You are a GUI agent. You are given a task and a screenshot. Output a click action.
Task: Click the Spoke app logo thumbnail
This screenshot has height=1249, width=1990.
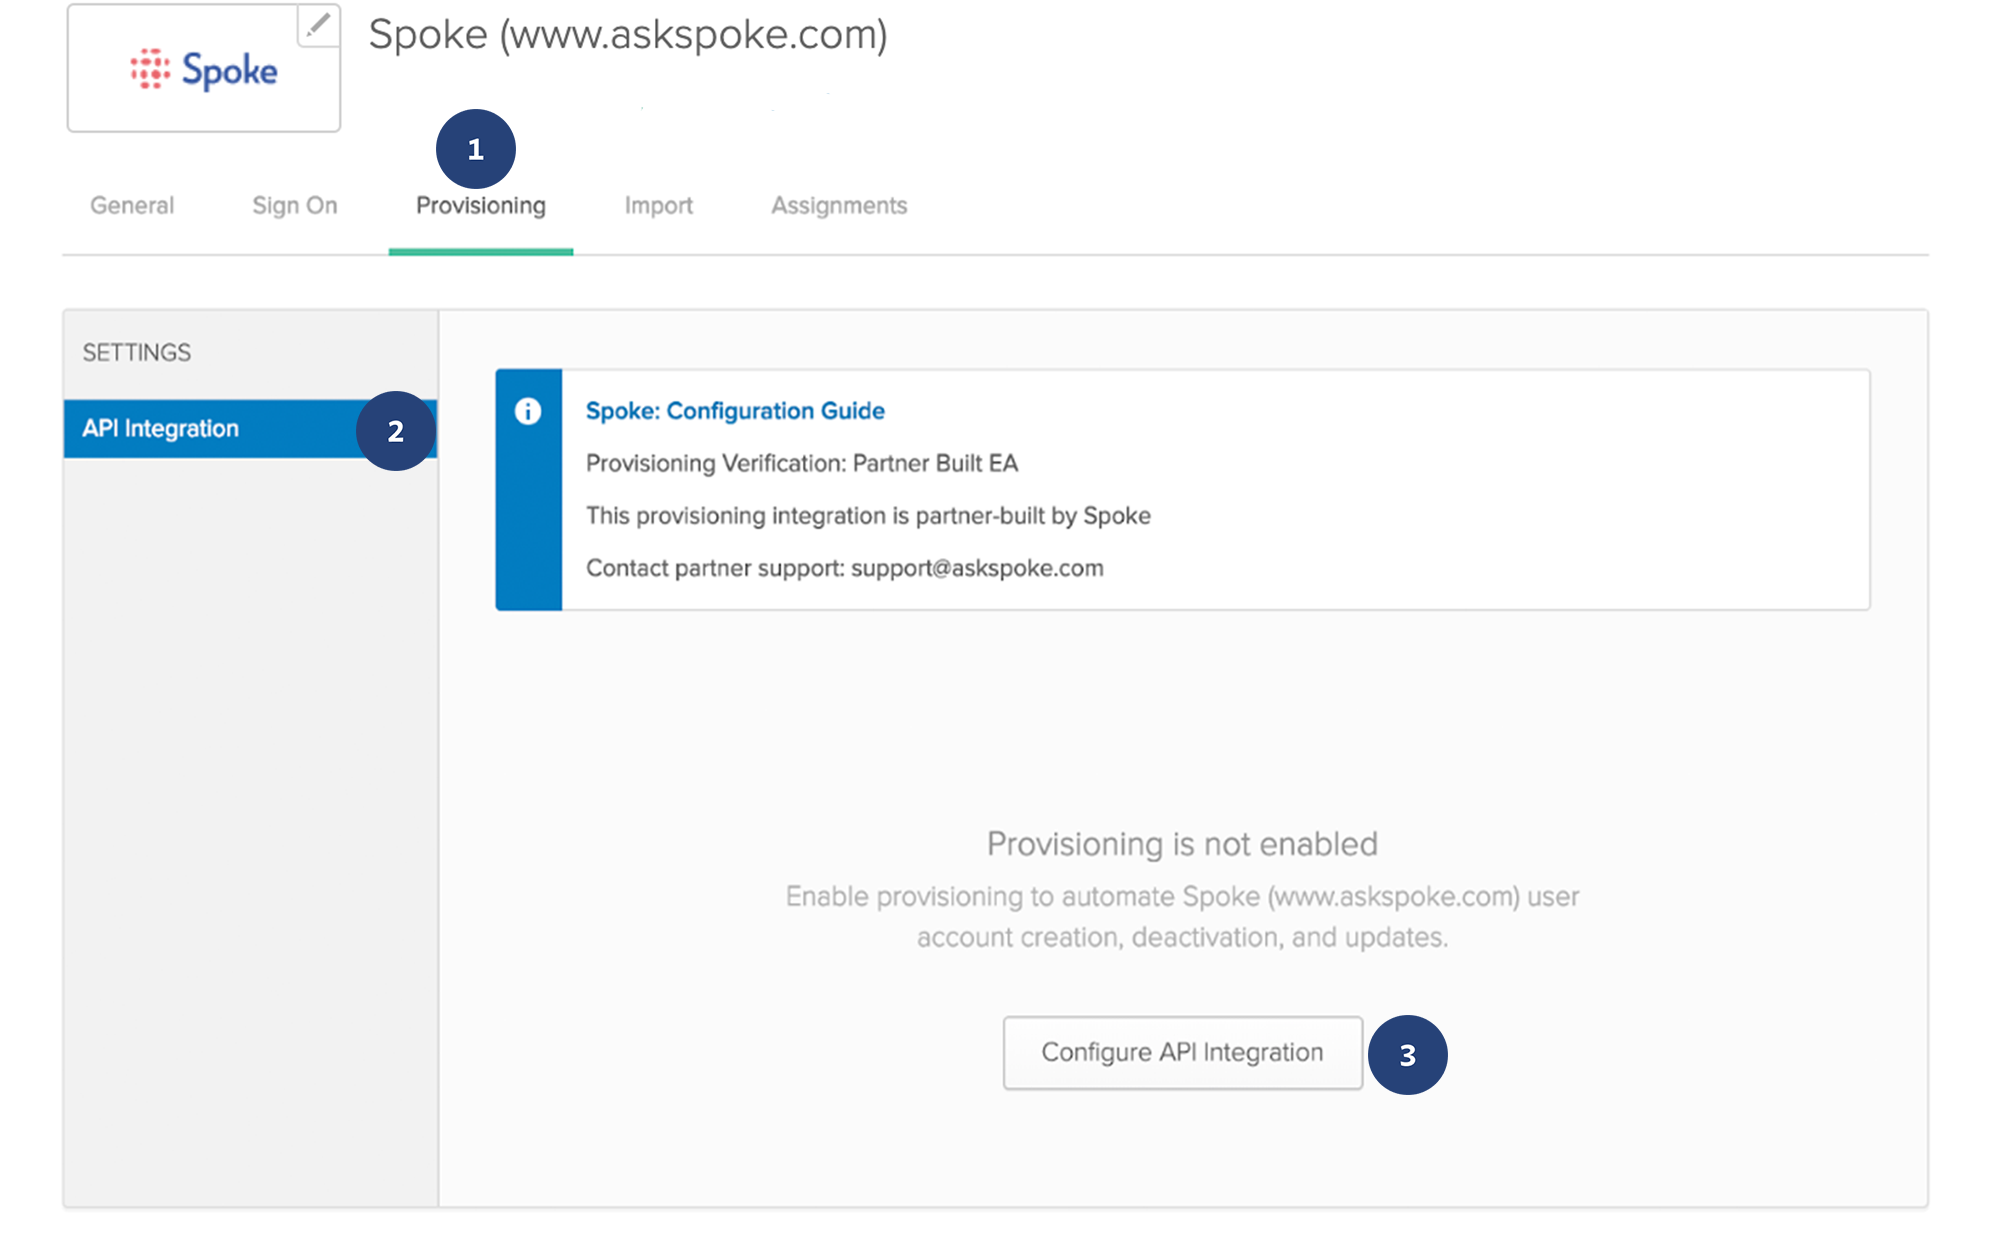(204, 69)
